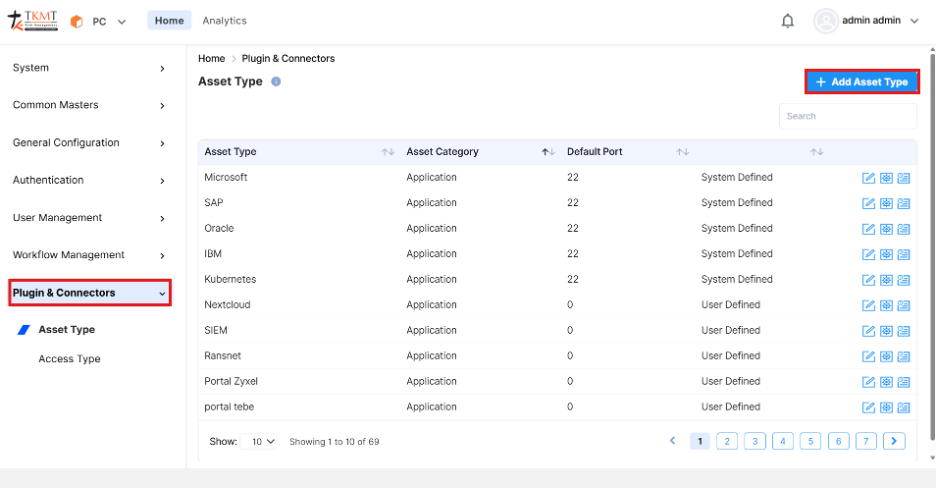This screenshot has height=488, width=936.
Task: Open the settings wheel icon for Nextcloud
Action: click(886, 305)
